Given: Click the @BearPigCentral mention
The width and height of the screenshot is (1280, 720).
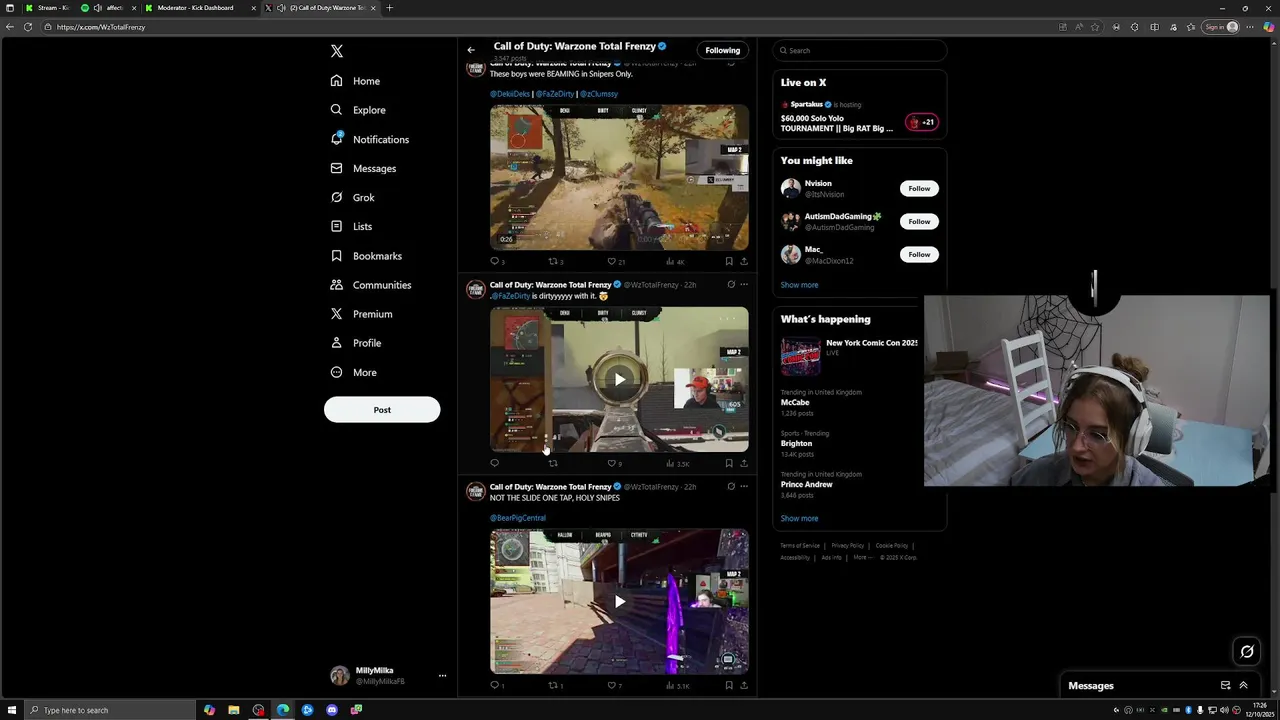Looking at the screenshot, I should click(518, 518).
